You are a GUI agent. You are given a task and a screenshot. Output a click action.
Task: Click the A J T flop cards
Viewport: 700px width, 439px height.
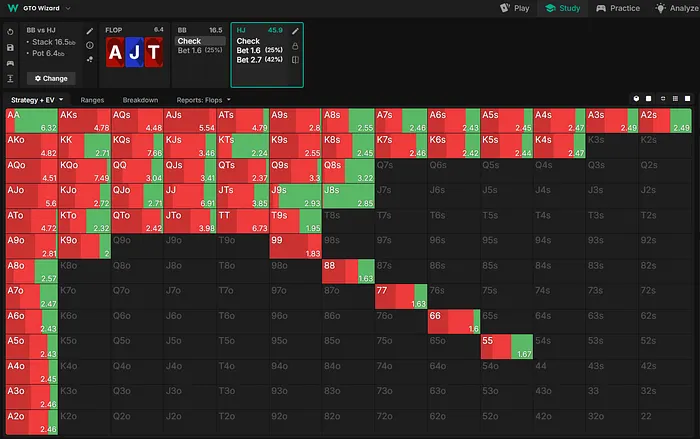click(x=135, y=53)
